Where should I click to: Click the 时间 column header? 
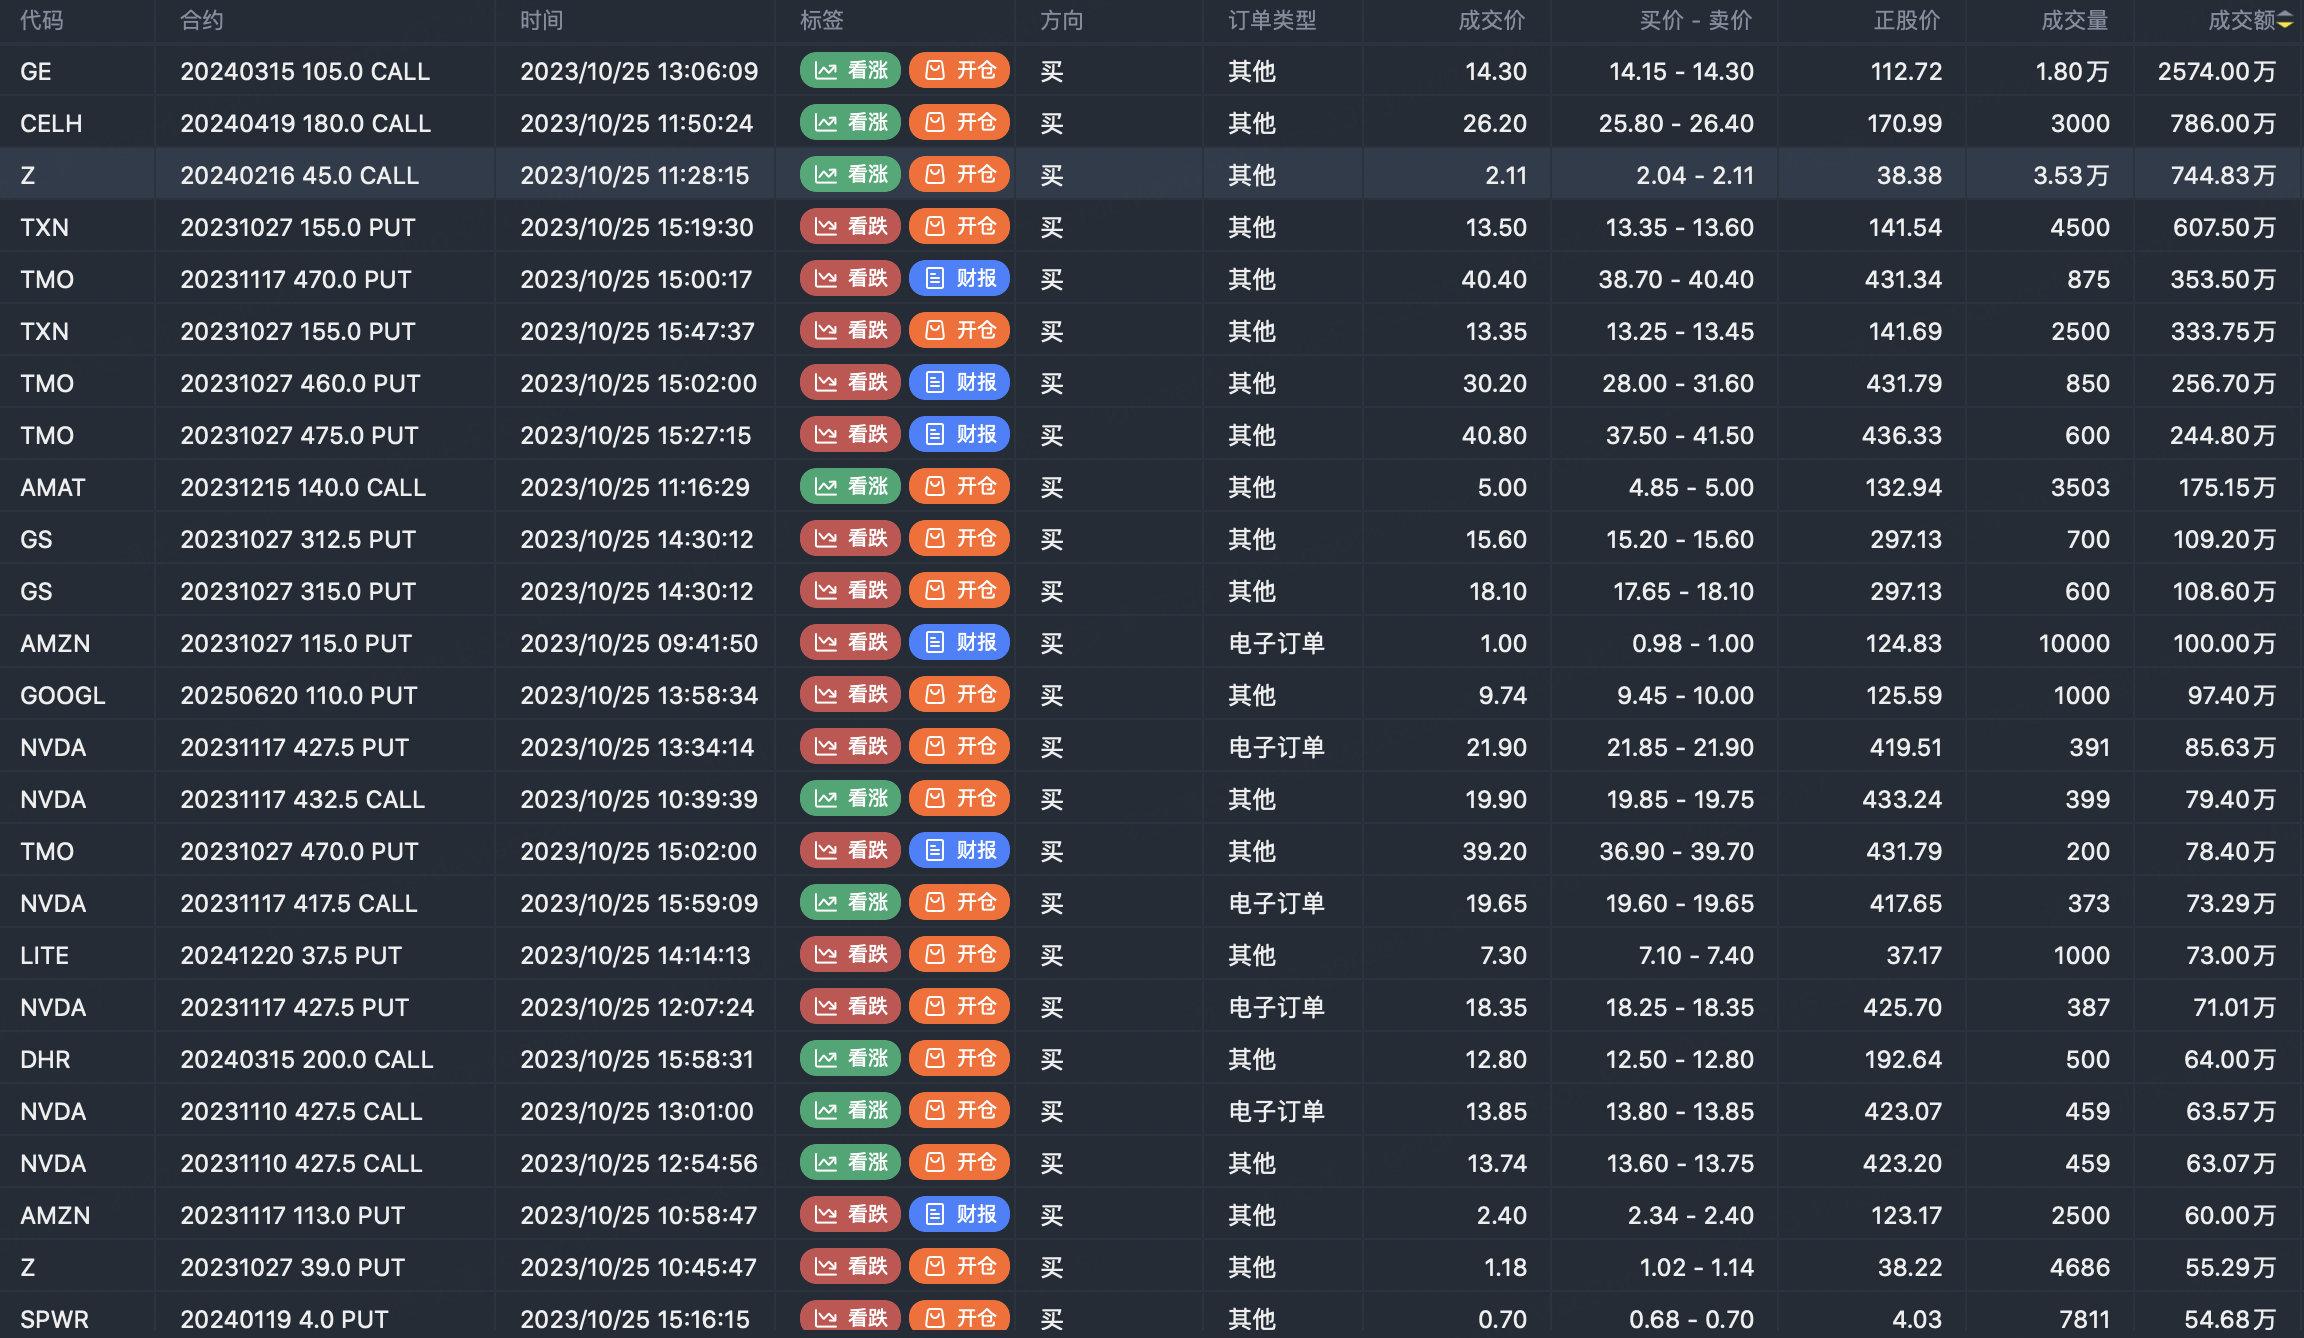(x=542, y=21)
